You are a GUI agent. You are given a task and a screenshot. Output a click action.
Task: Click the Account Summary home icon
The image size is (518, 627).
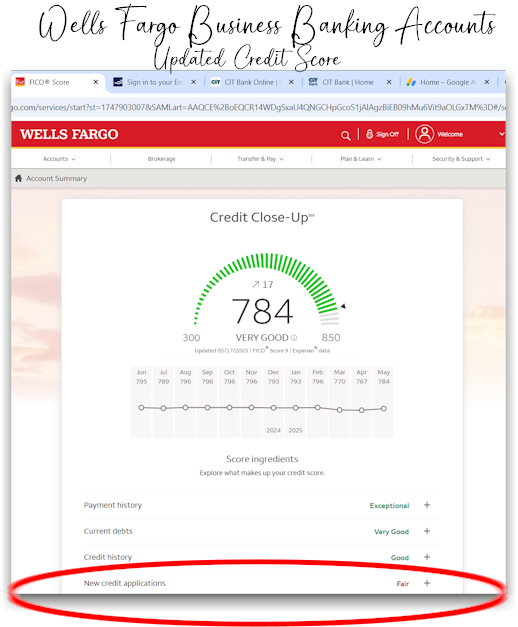pyautogui.click(x=18, y=178)
